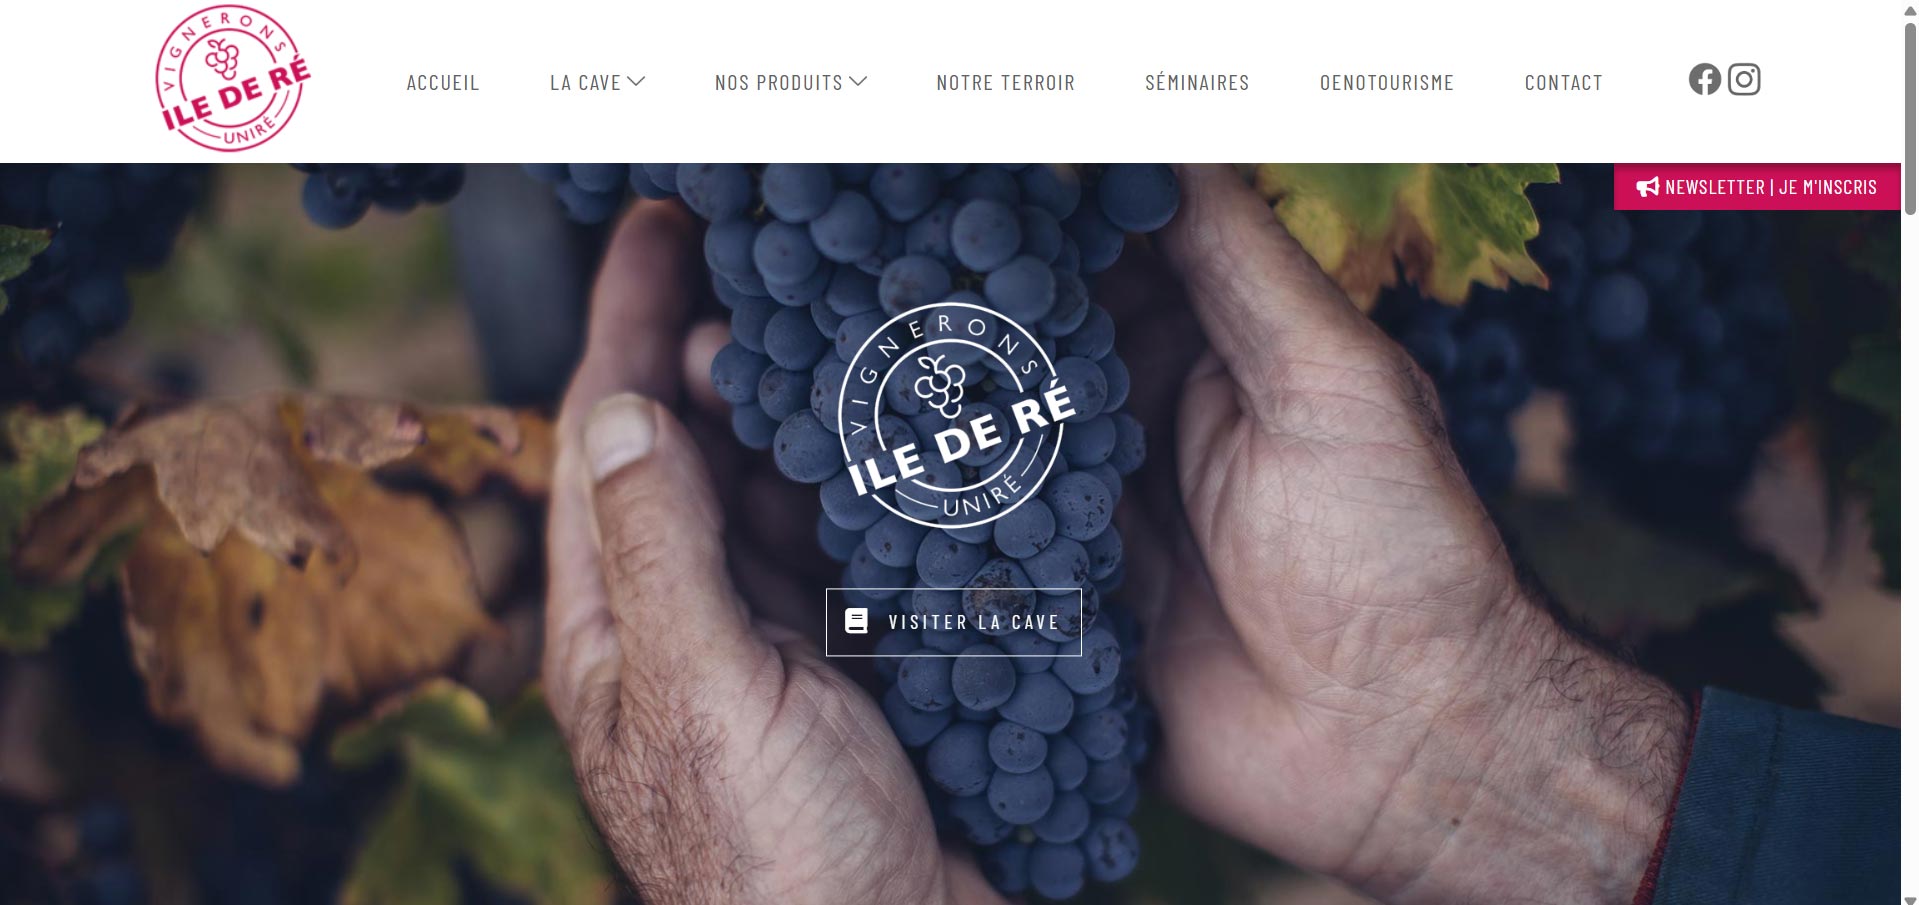Click the white circular logo over the grapes

pyautogui.click(x=957, y=414)
